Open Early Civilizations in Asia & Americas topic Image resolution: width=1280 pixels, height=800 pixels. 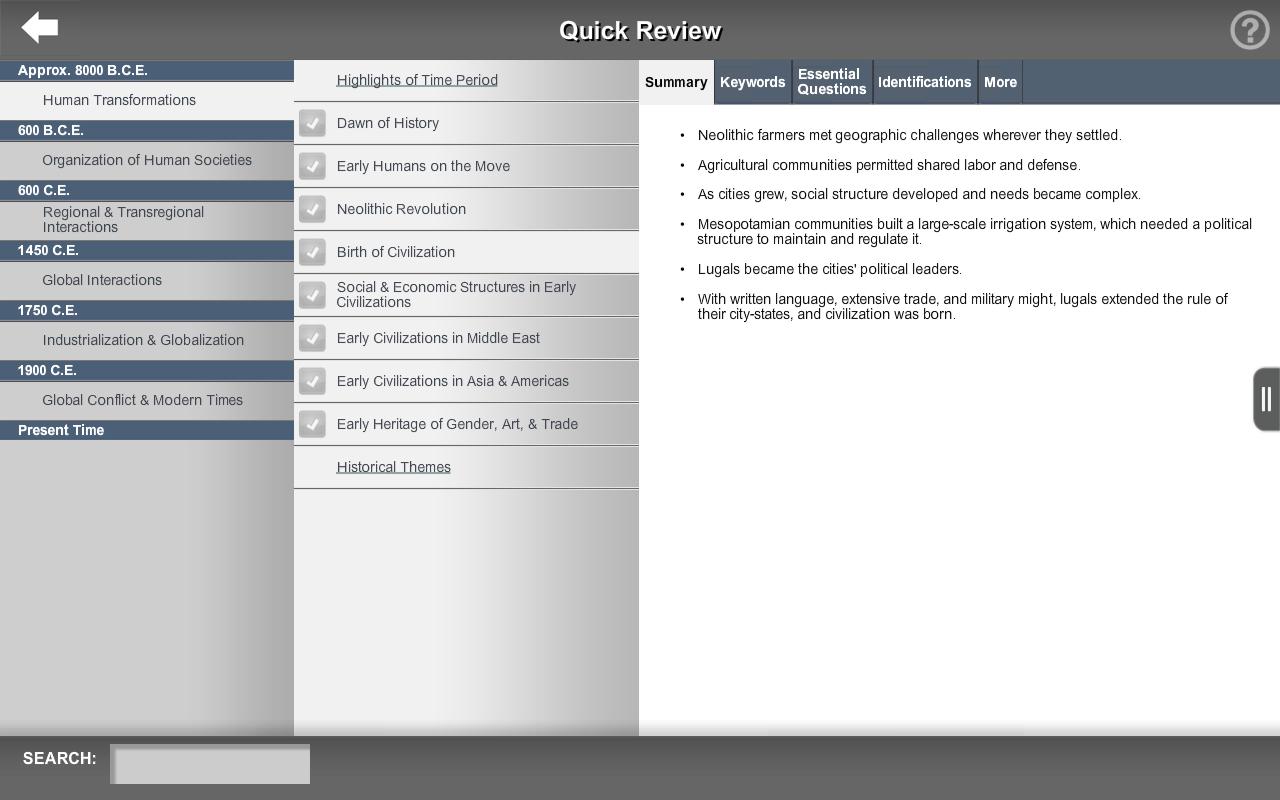tap(452, 381)
